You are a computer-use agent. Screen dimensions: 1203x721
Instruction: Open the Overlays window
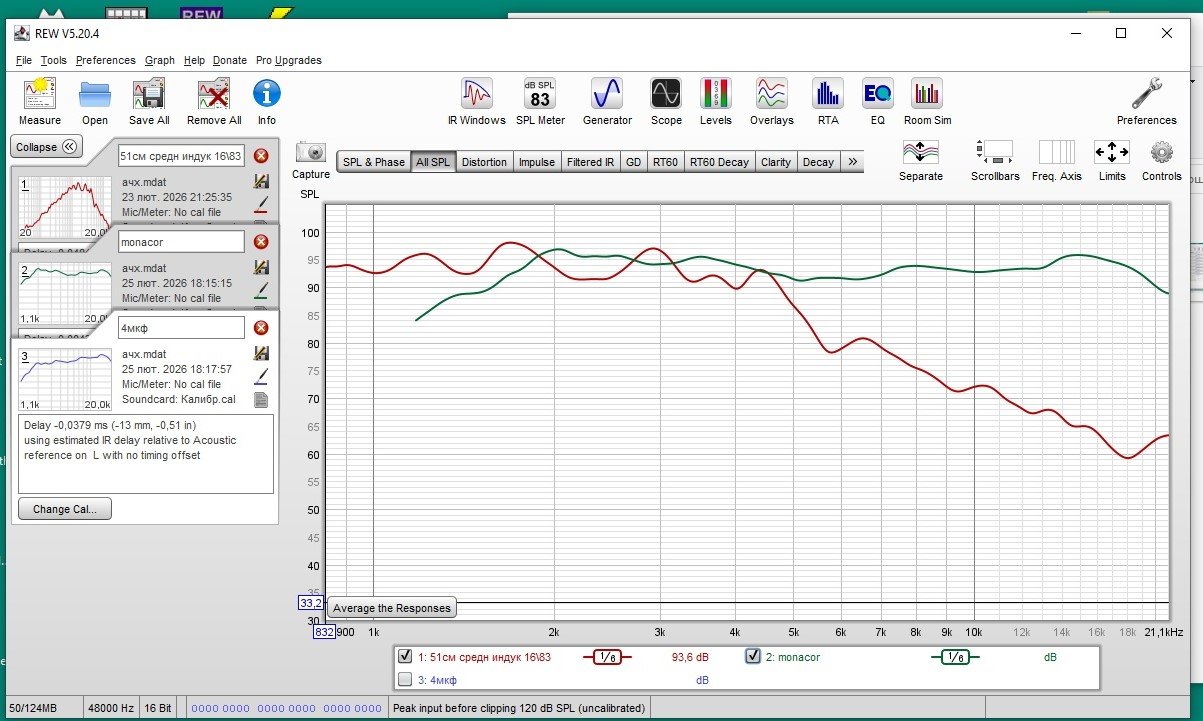coord(771,102)
